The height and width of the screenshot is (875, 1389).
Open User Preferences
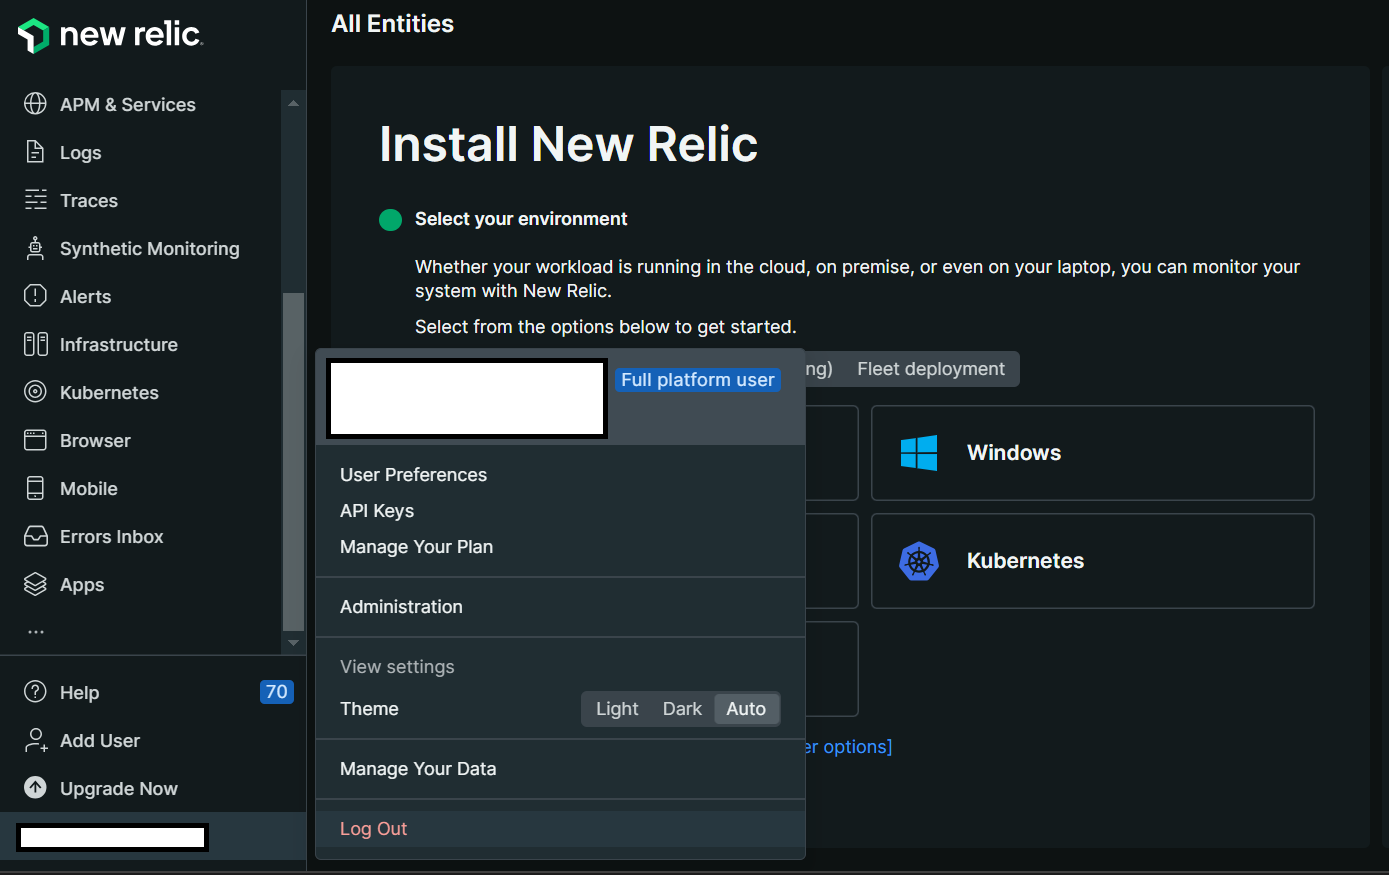[413, 475]
